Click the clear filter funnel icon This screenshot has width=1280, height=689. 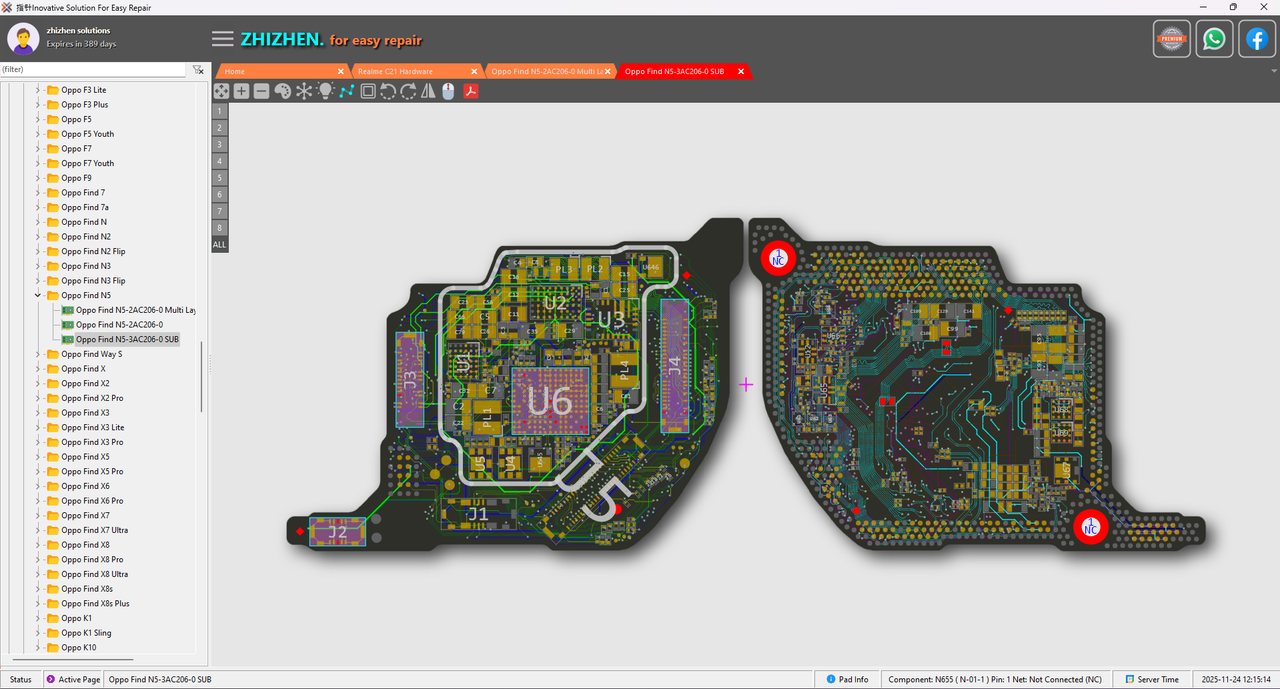tap(198, 70)
